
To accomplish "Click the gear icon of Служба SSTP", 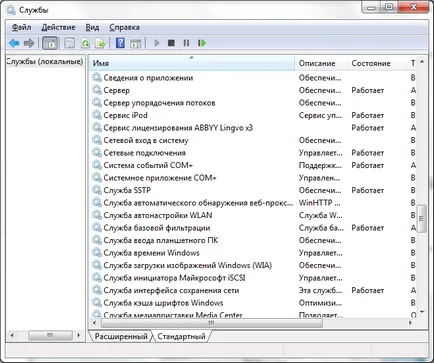I will click(97, 190).
